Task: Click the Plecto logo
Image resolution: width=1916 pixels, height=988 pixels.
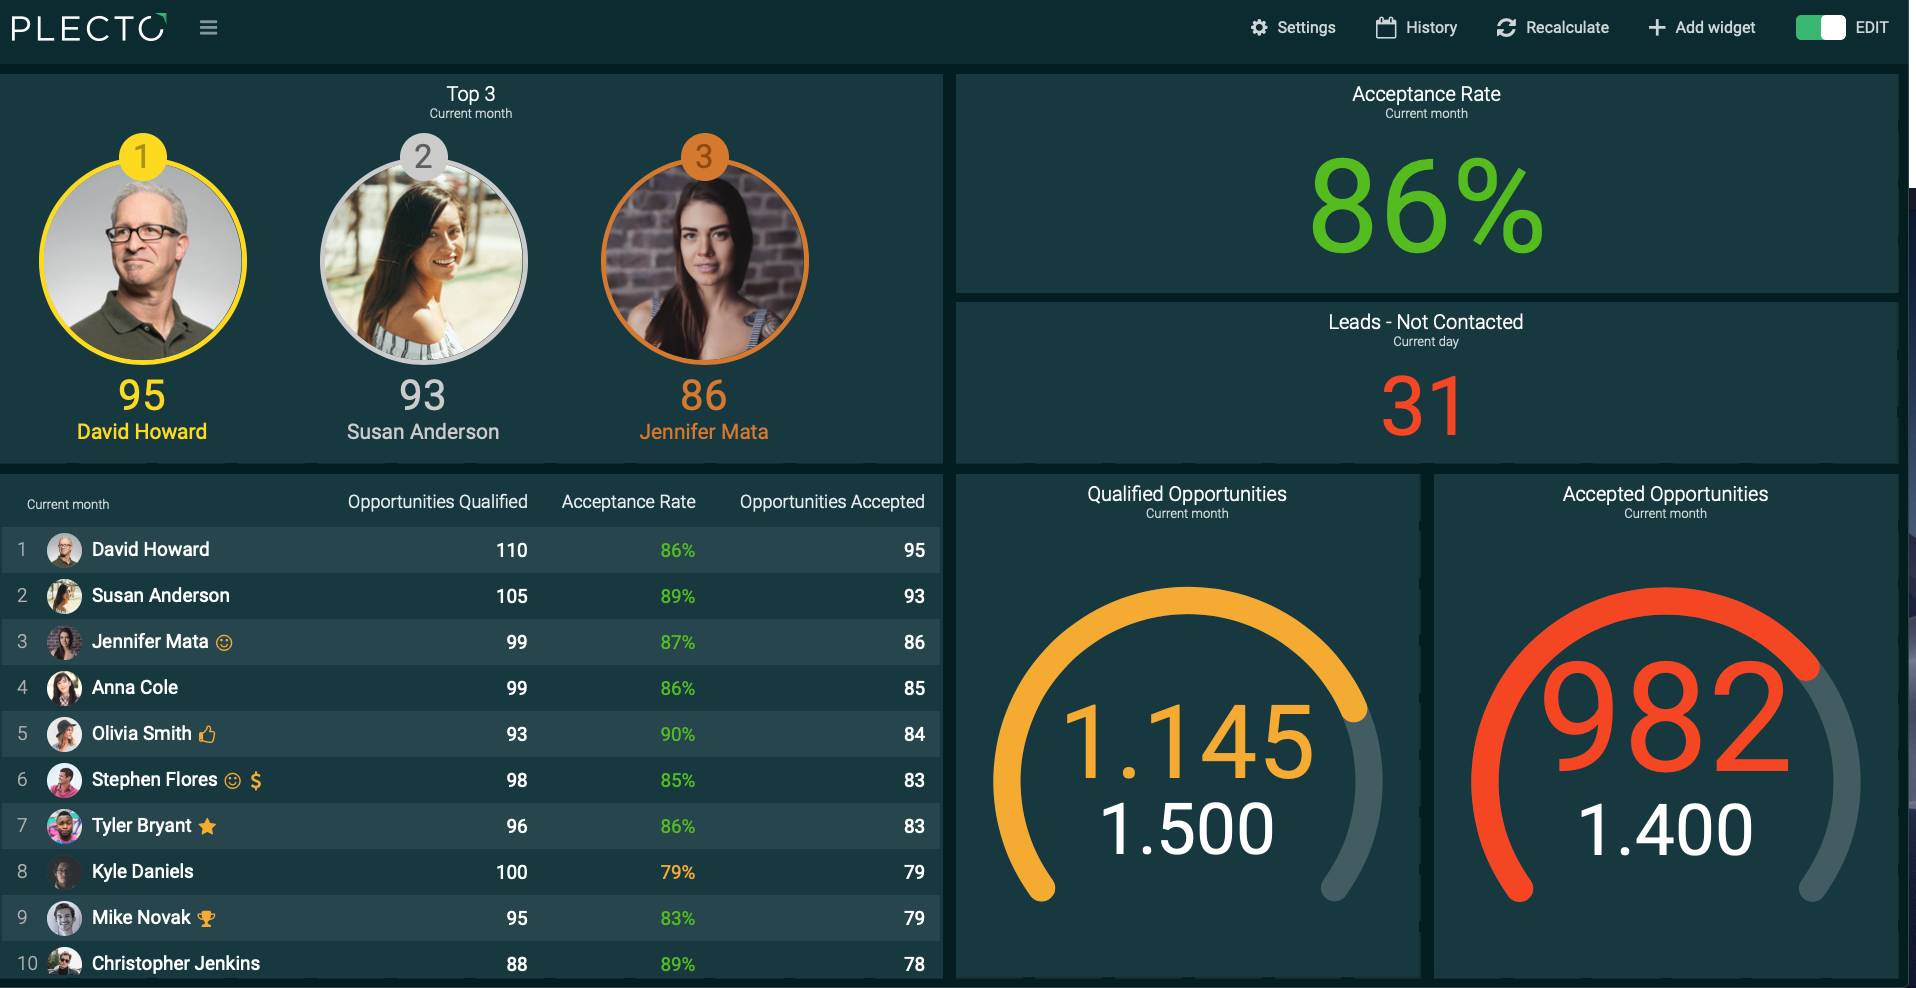Action: tap(88, 28)
